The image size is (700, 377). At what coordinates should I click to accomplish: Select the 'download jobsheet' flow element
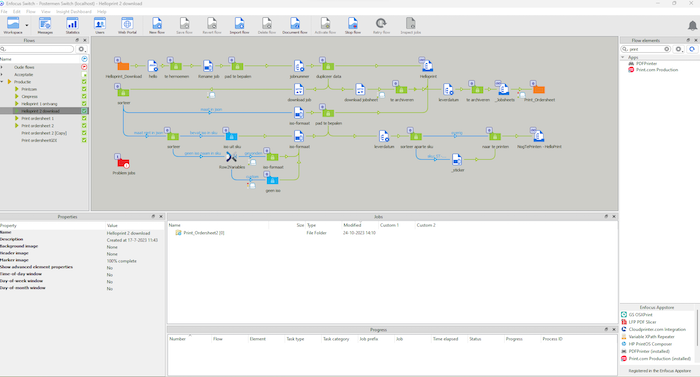click(360, 90)
